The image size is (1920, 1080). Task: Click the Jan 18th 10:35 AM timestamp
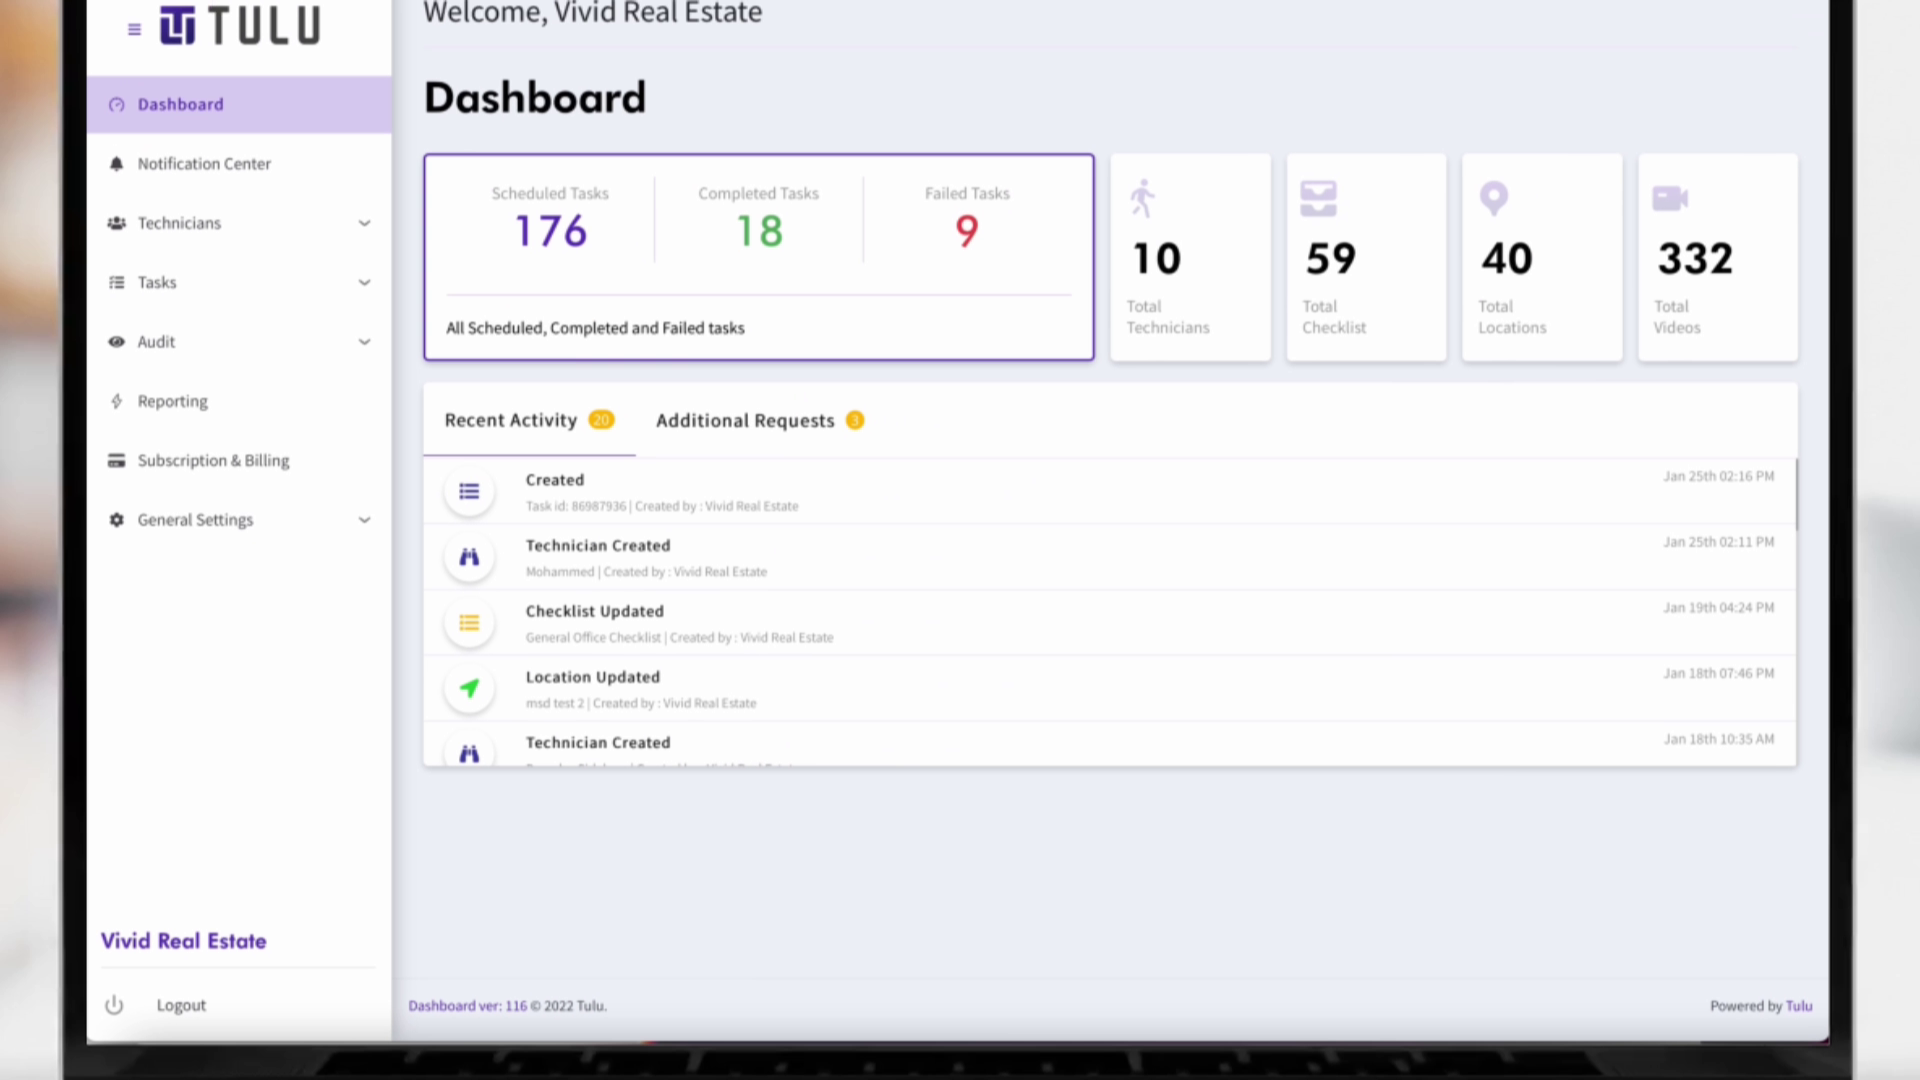point(1719,739)
